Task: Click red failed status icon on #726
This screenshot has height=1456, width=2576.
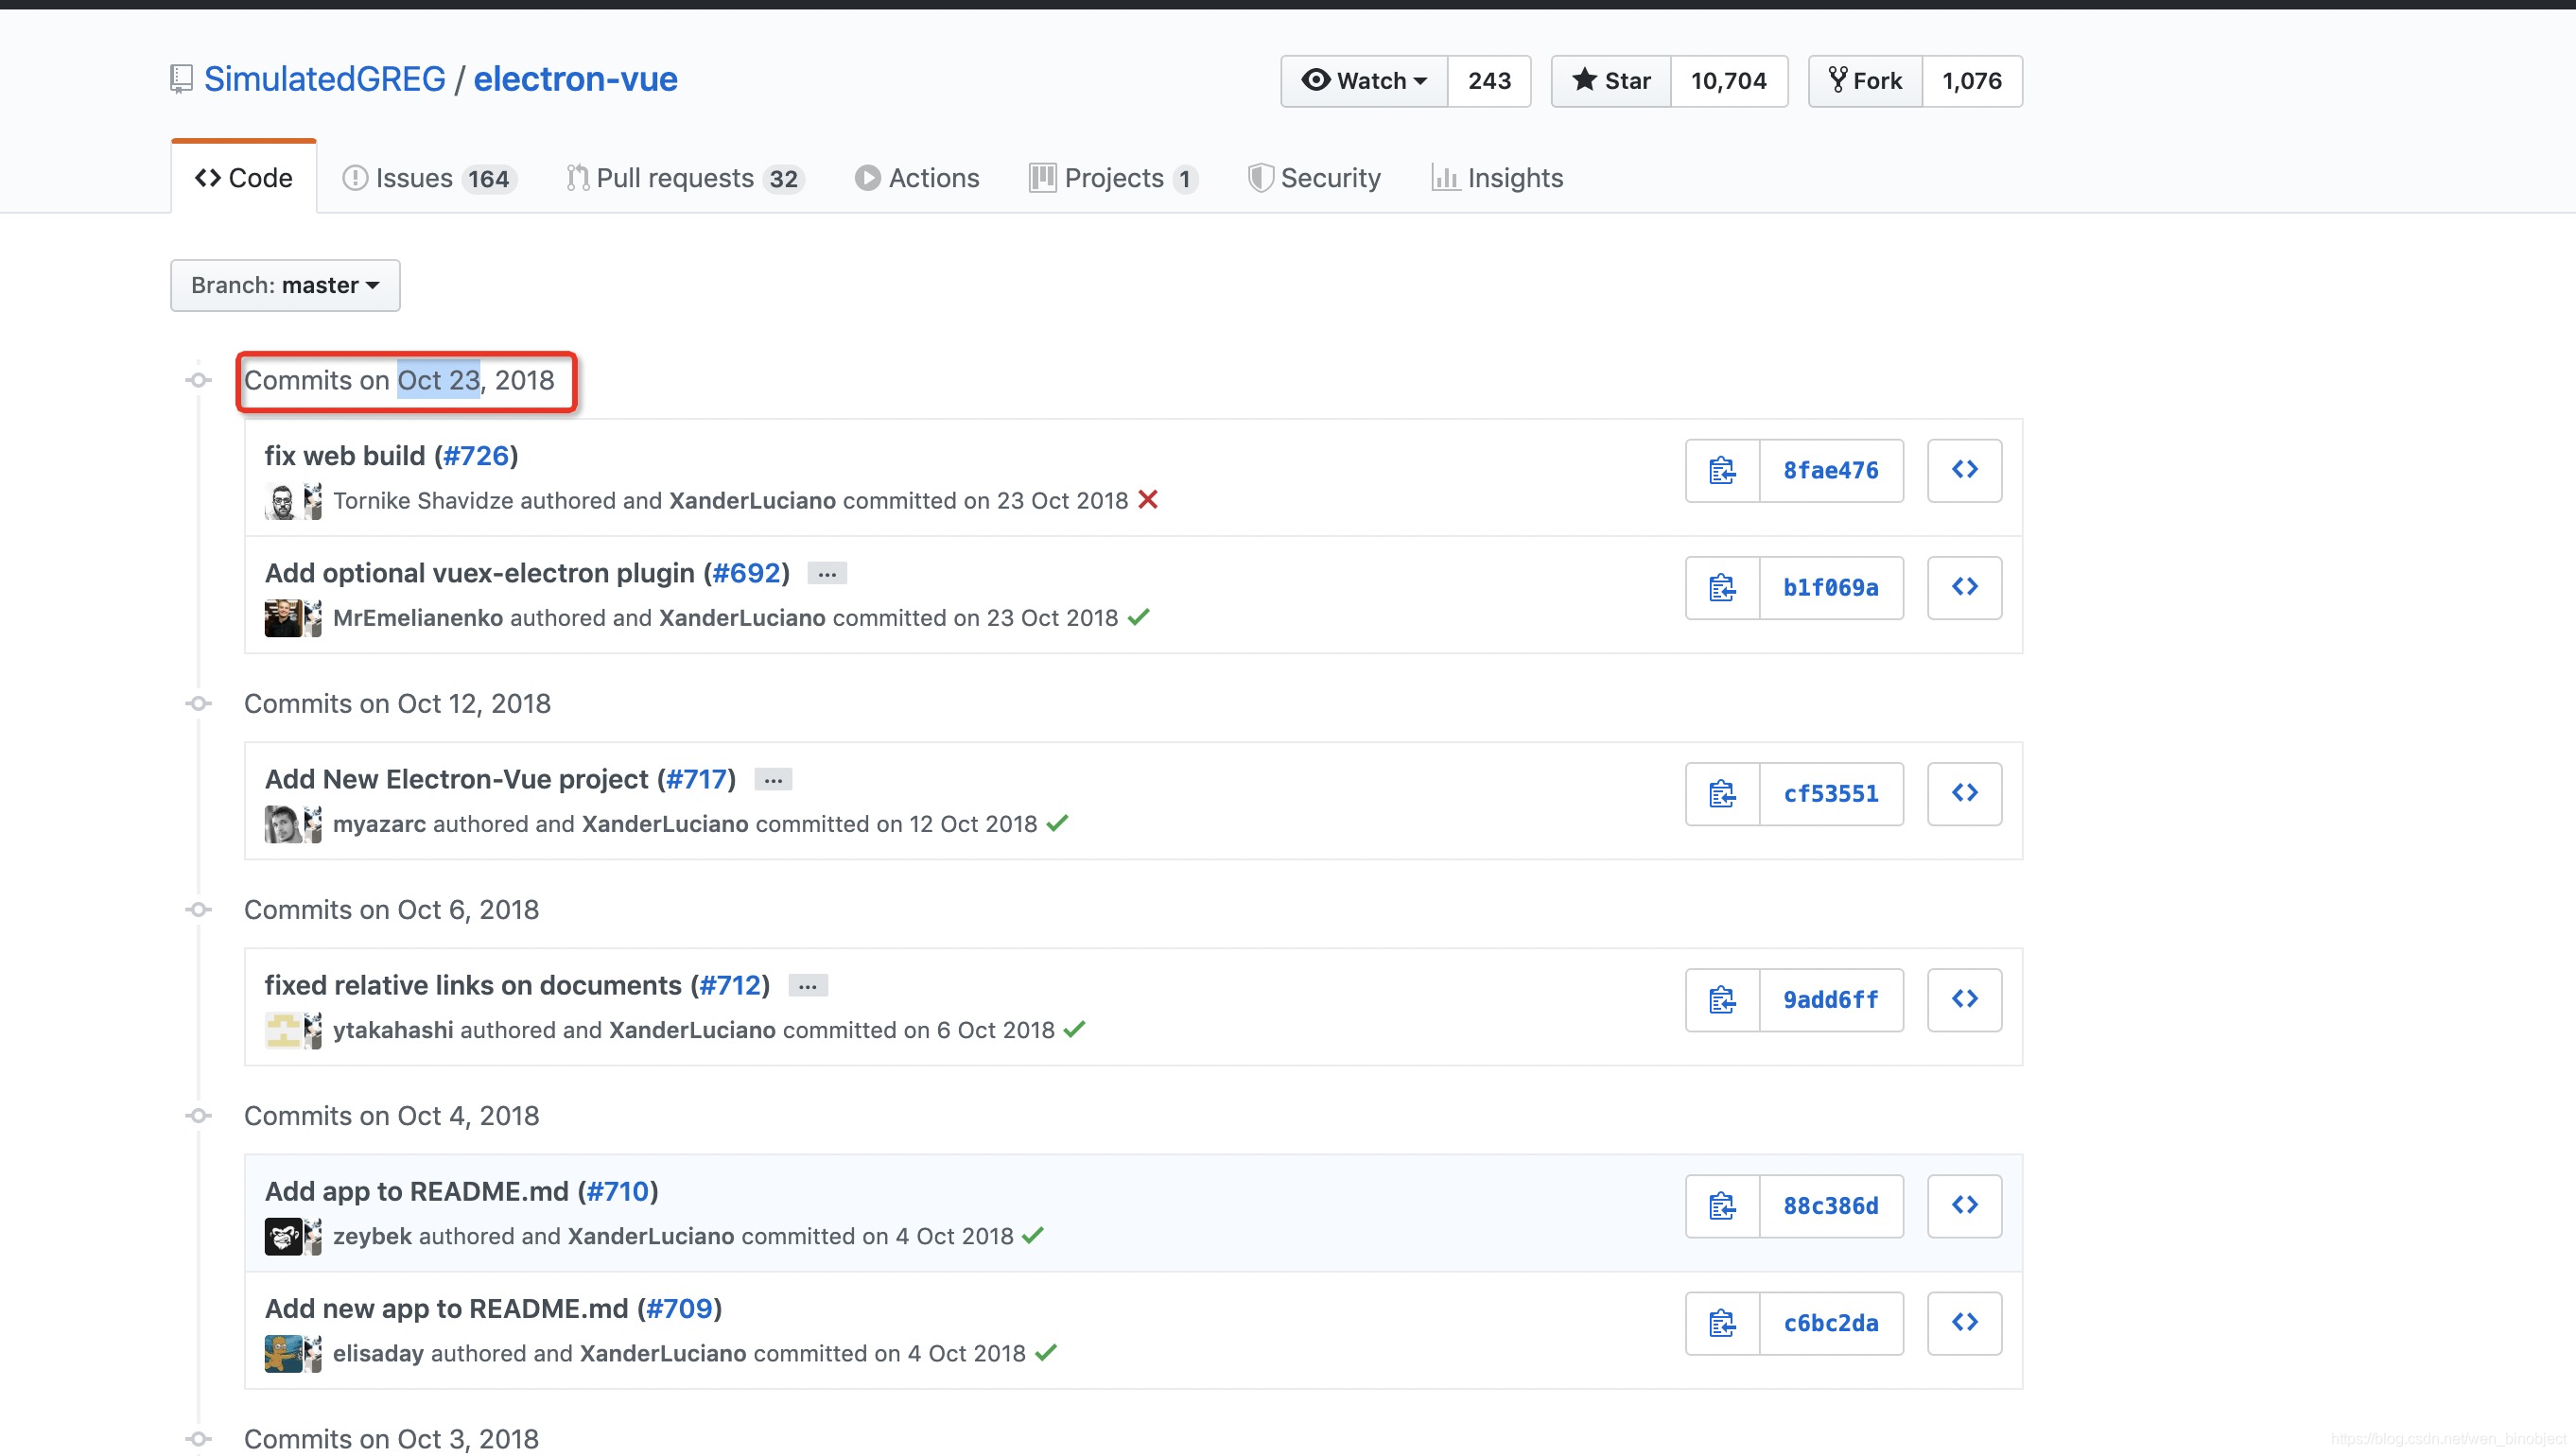Action: [x=1148, y=500]
